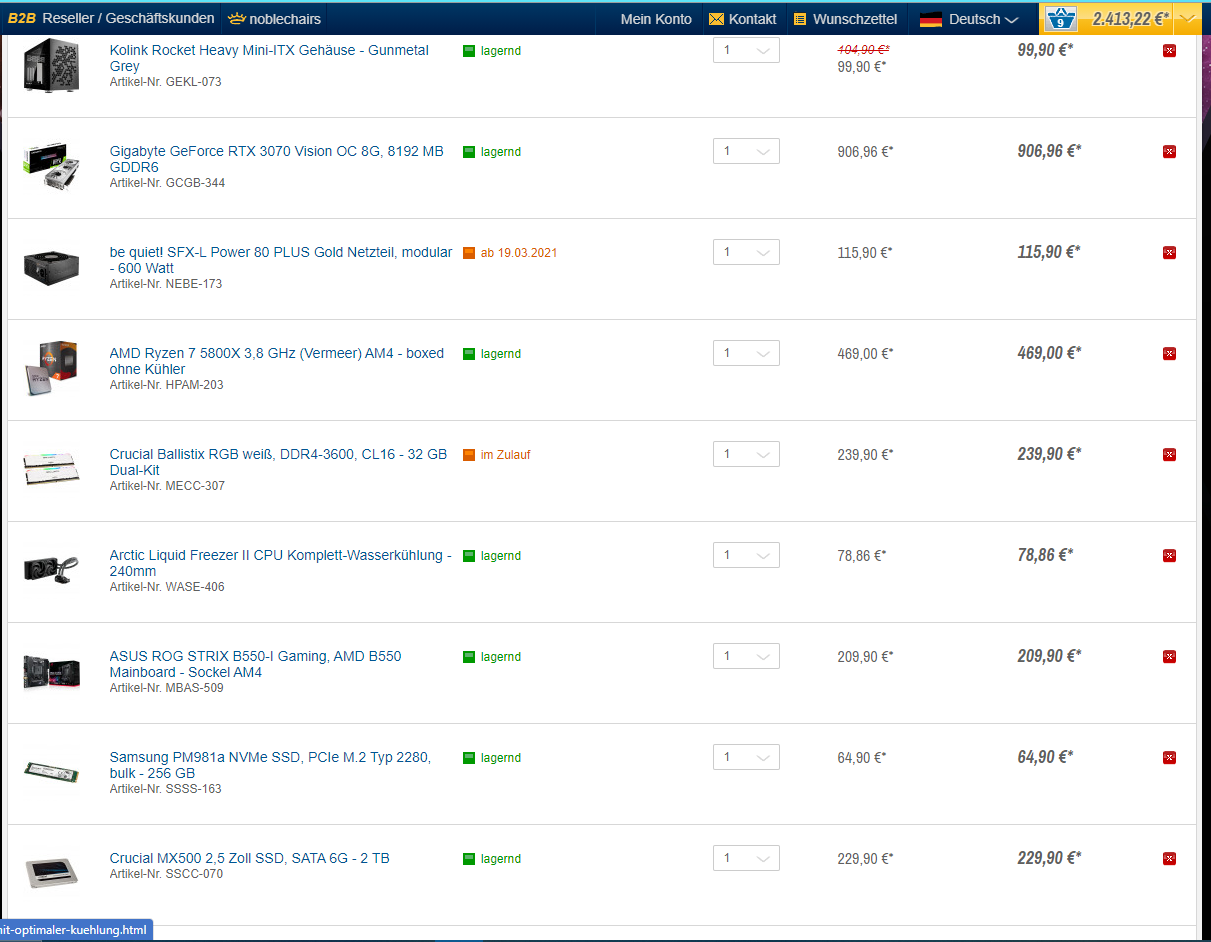Remove Crucial MX500 SSD from cart
Image resolution: width=1211 pixels, height=942 pixels.
point(1169,859)
